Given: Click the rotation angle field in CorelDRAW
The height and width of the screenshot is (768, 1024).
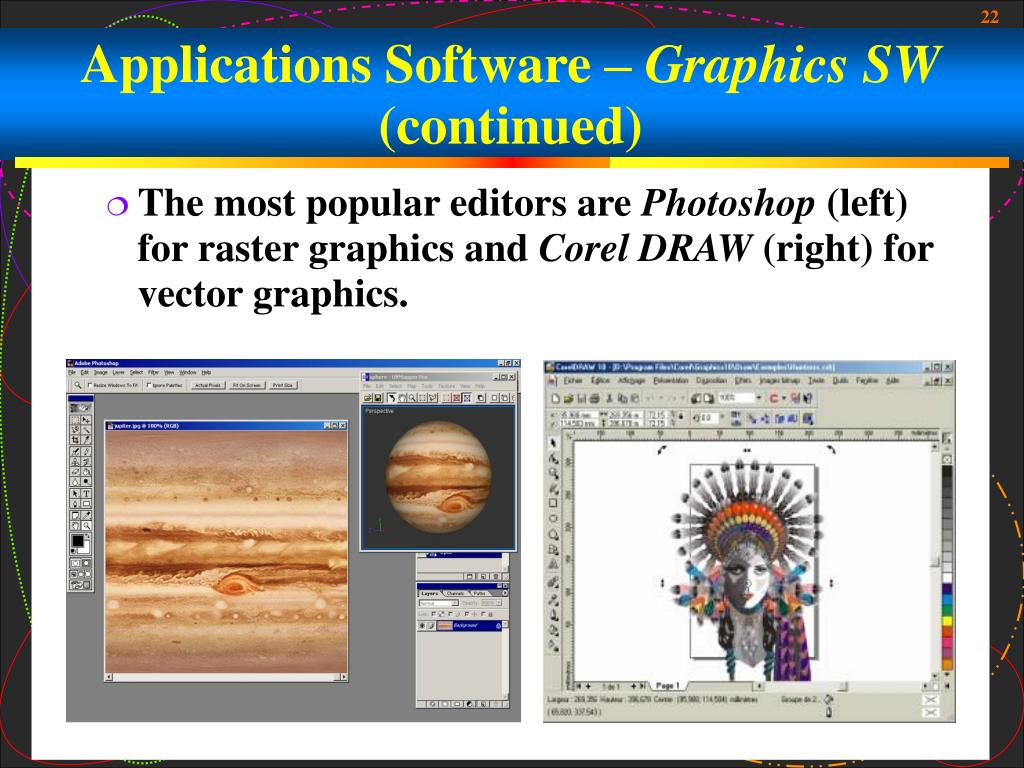Looking at the screenshot, I should click(x=707, y=418).
